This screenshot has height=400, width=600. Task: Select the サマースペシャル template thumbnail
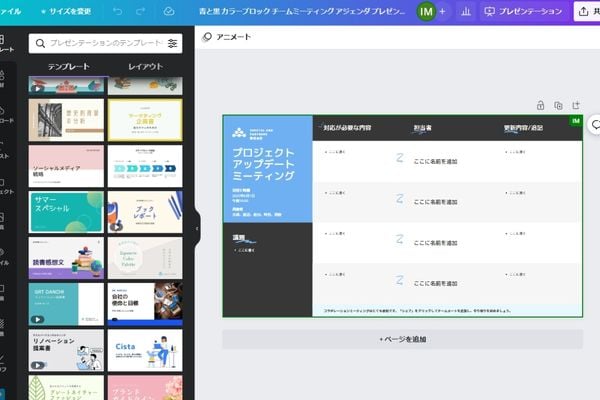(66, 212)
